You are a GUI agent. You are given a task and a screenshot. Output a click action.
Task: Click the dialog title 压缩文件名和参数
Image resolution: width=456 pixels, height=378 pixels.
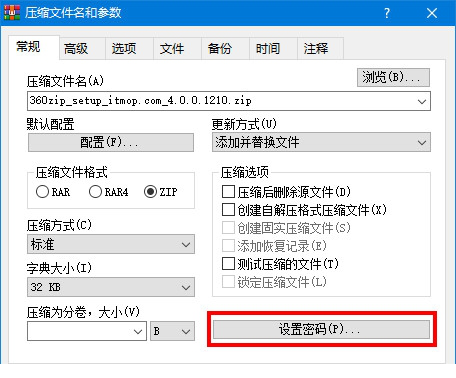[73, 13]
